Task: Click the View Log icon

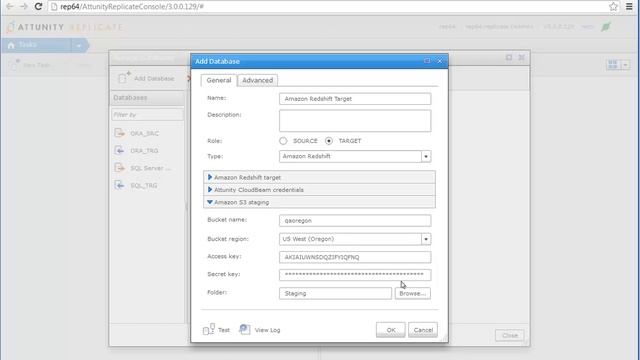Action: 244,329
